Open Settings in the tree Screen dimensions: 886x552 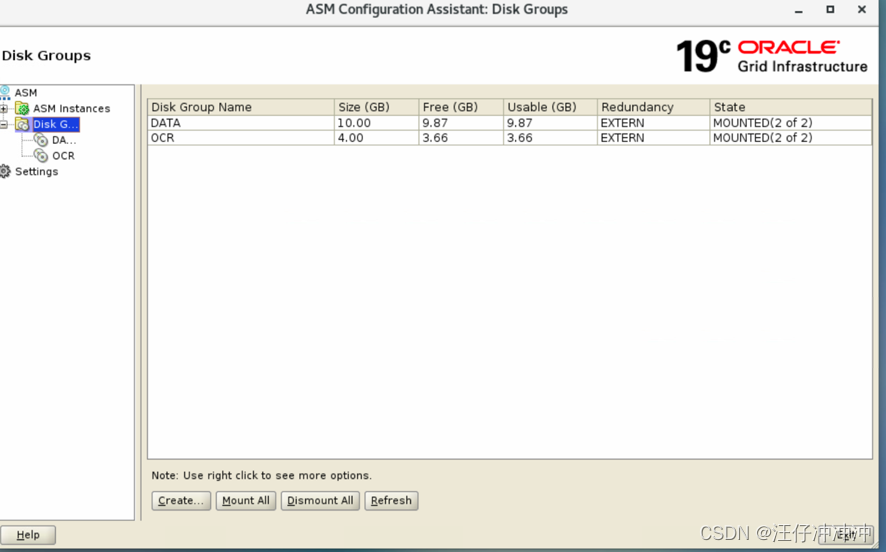(36, 171)
